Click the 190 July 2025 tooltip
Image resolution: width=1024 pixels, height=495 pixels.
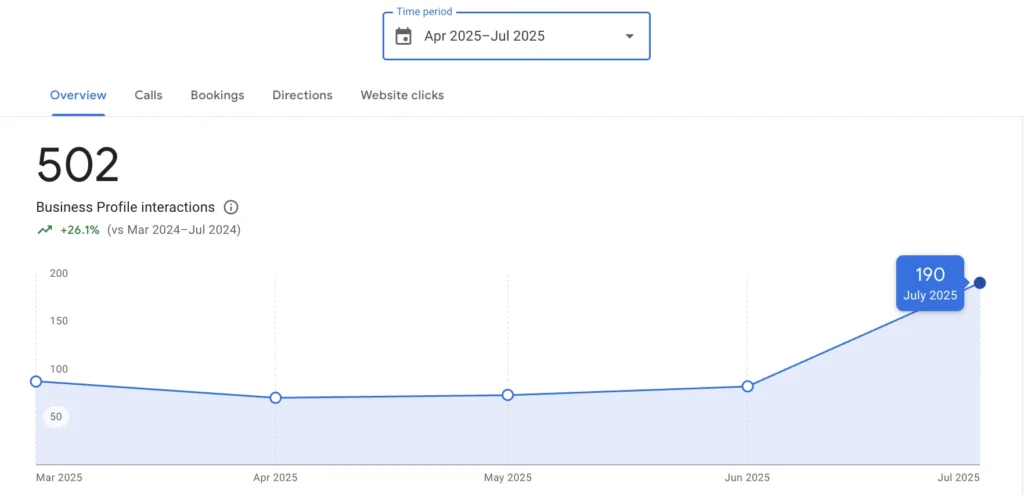click(930, 284)
